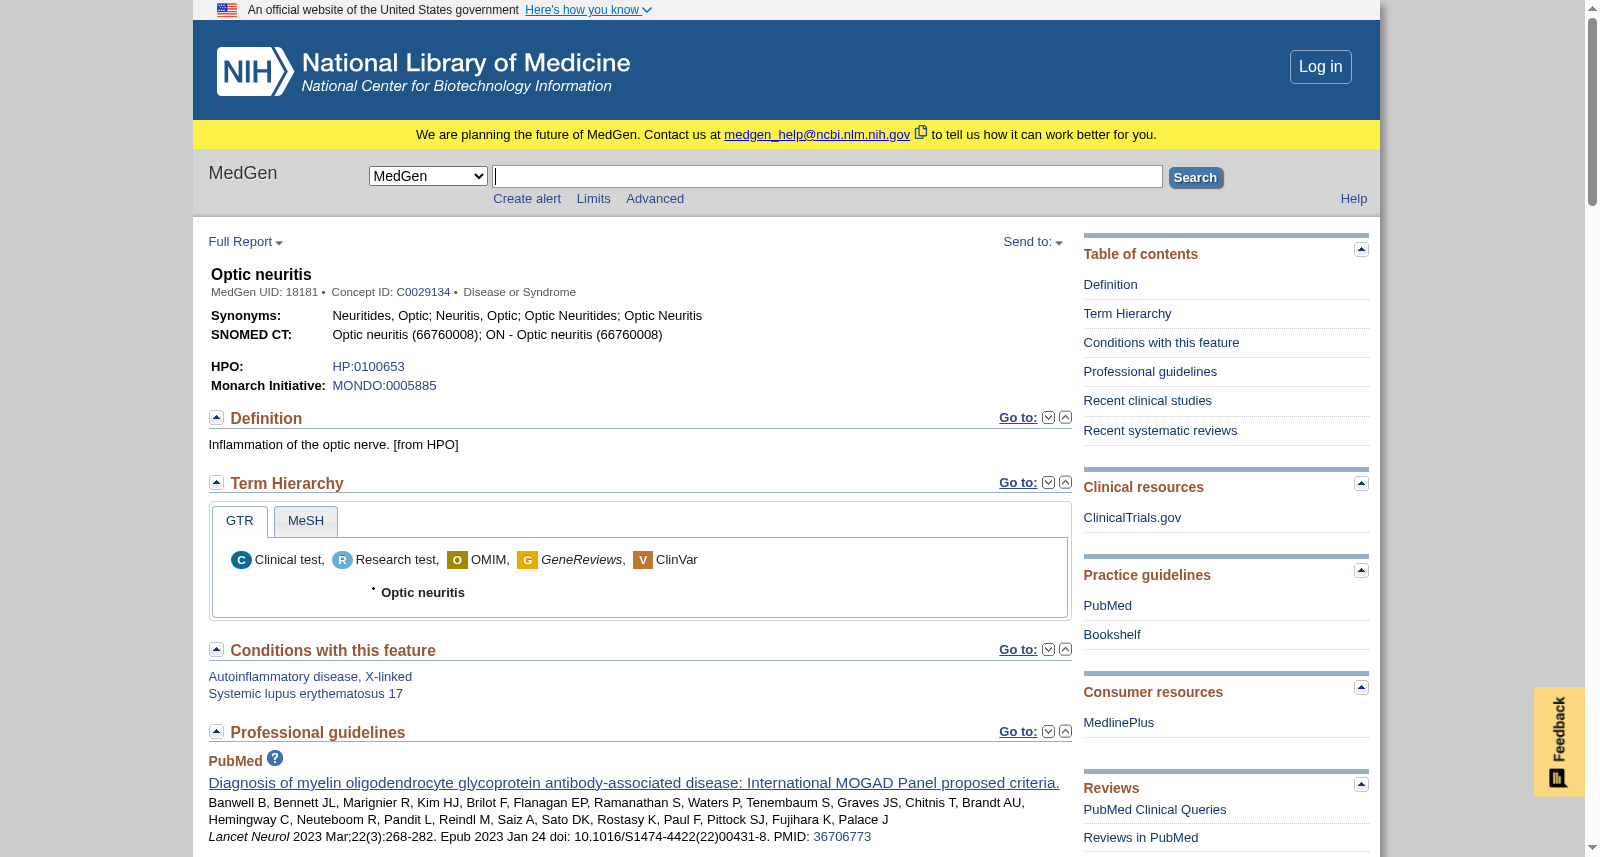
Task: Click the V ClinVar badge
Action: (643, 560)
